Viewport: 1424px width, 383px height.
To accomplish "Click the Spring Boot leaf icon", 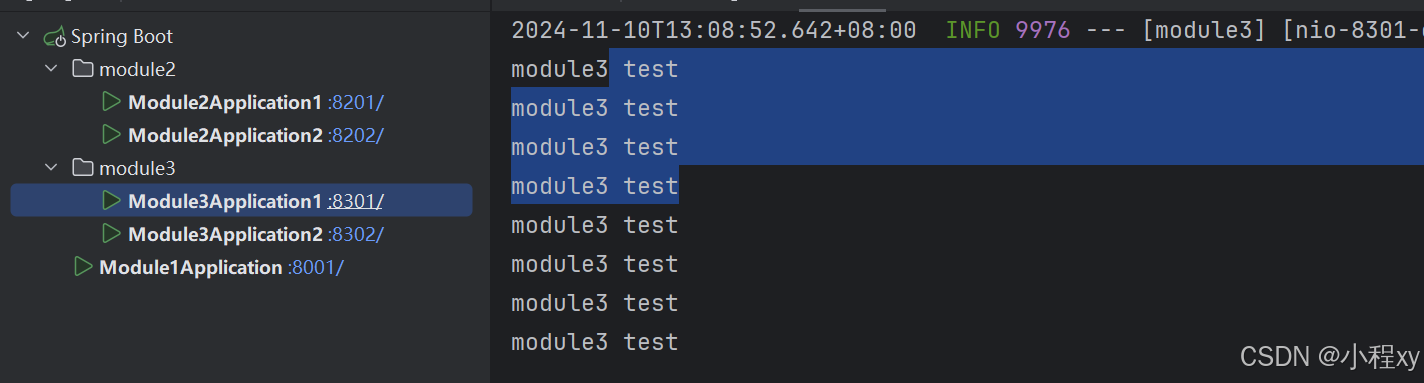I will [x=54, y=37].
